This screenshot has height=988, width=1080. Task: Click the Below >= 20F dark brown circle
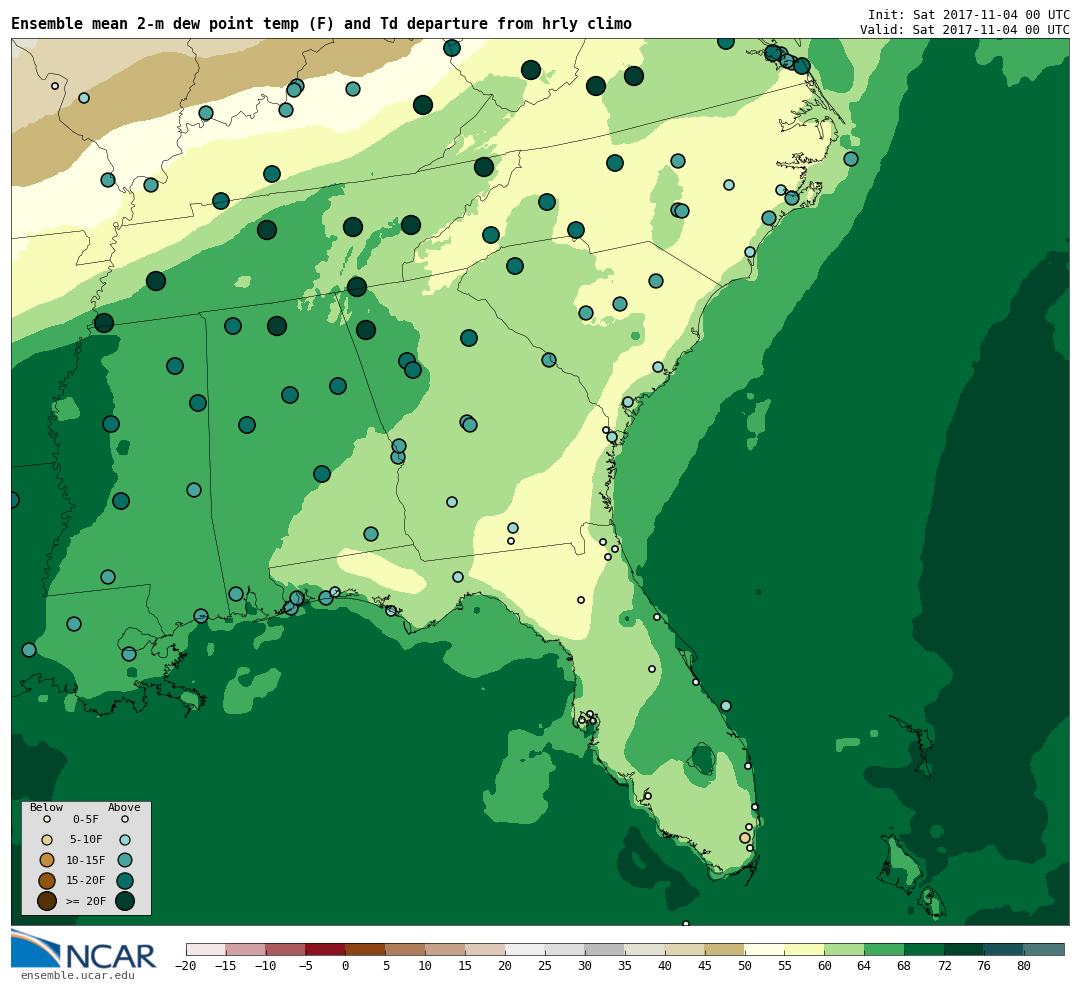(x=47, y=901)
